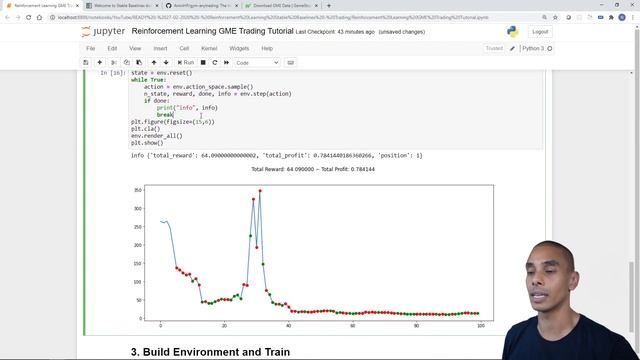This screenshot has width=640, height=360.
Task: Click the Jupyter logo
Action: click(103, 31)
